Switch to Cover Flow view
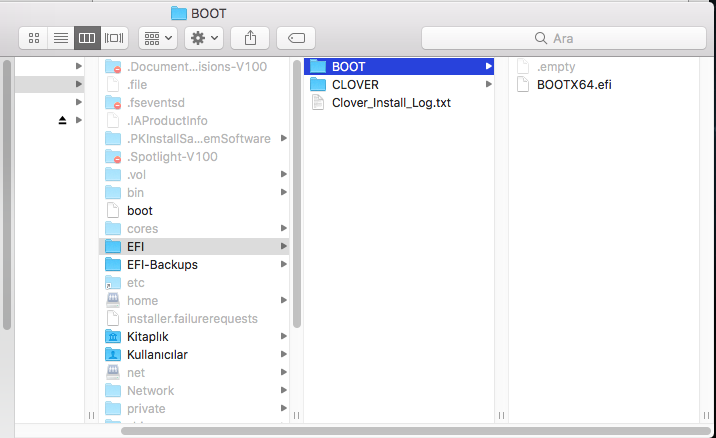This screenshot has width=716, height=438. point(115,38)
